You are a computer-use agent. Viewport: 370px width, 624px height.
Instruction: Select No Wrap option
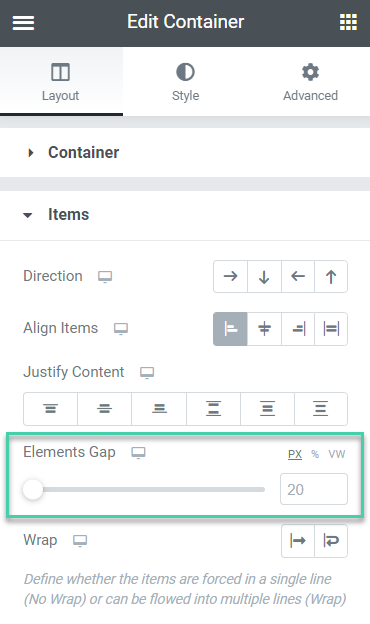[x=298, y=540]
